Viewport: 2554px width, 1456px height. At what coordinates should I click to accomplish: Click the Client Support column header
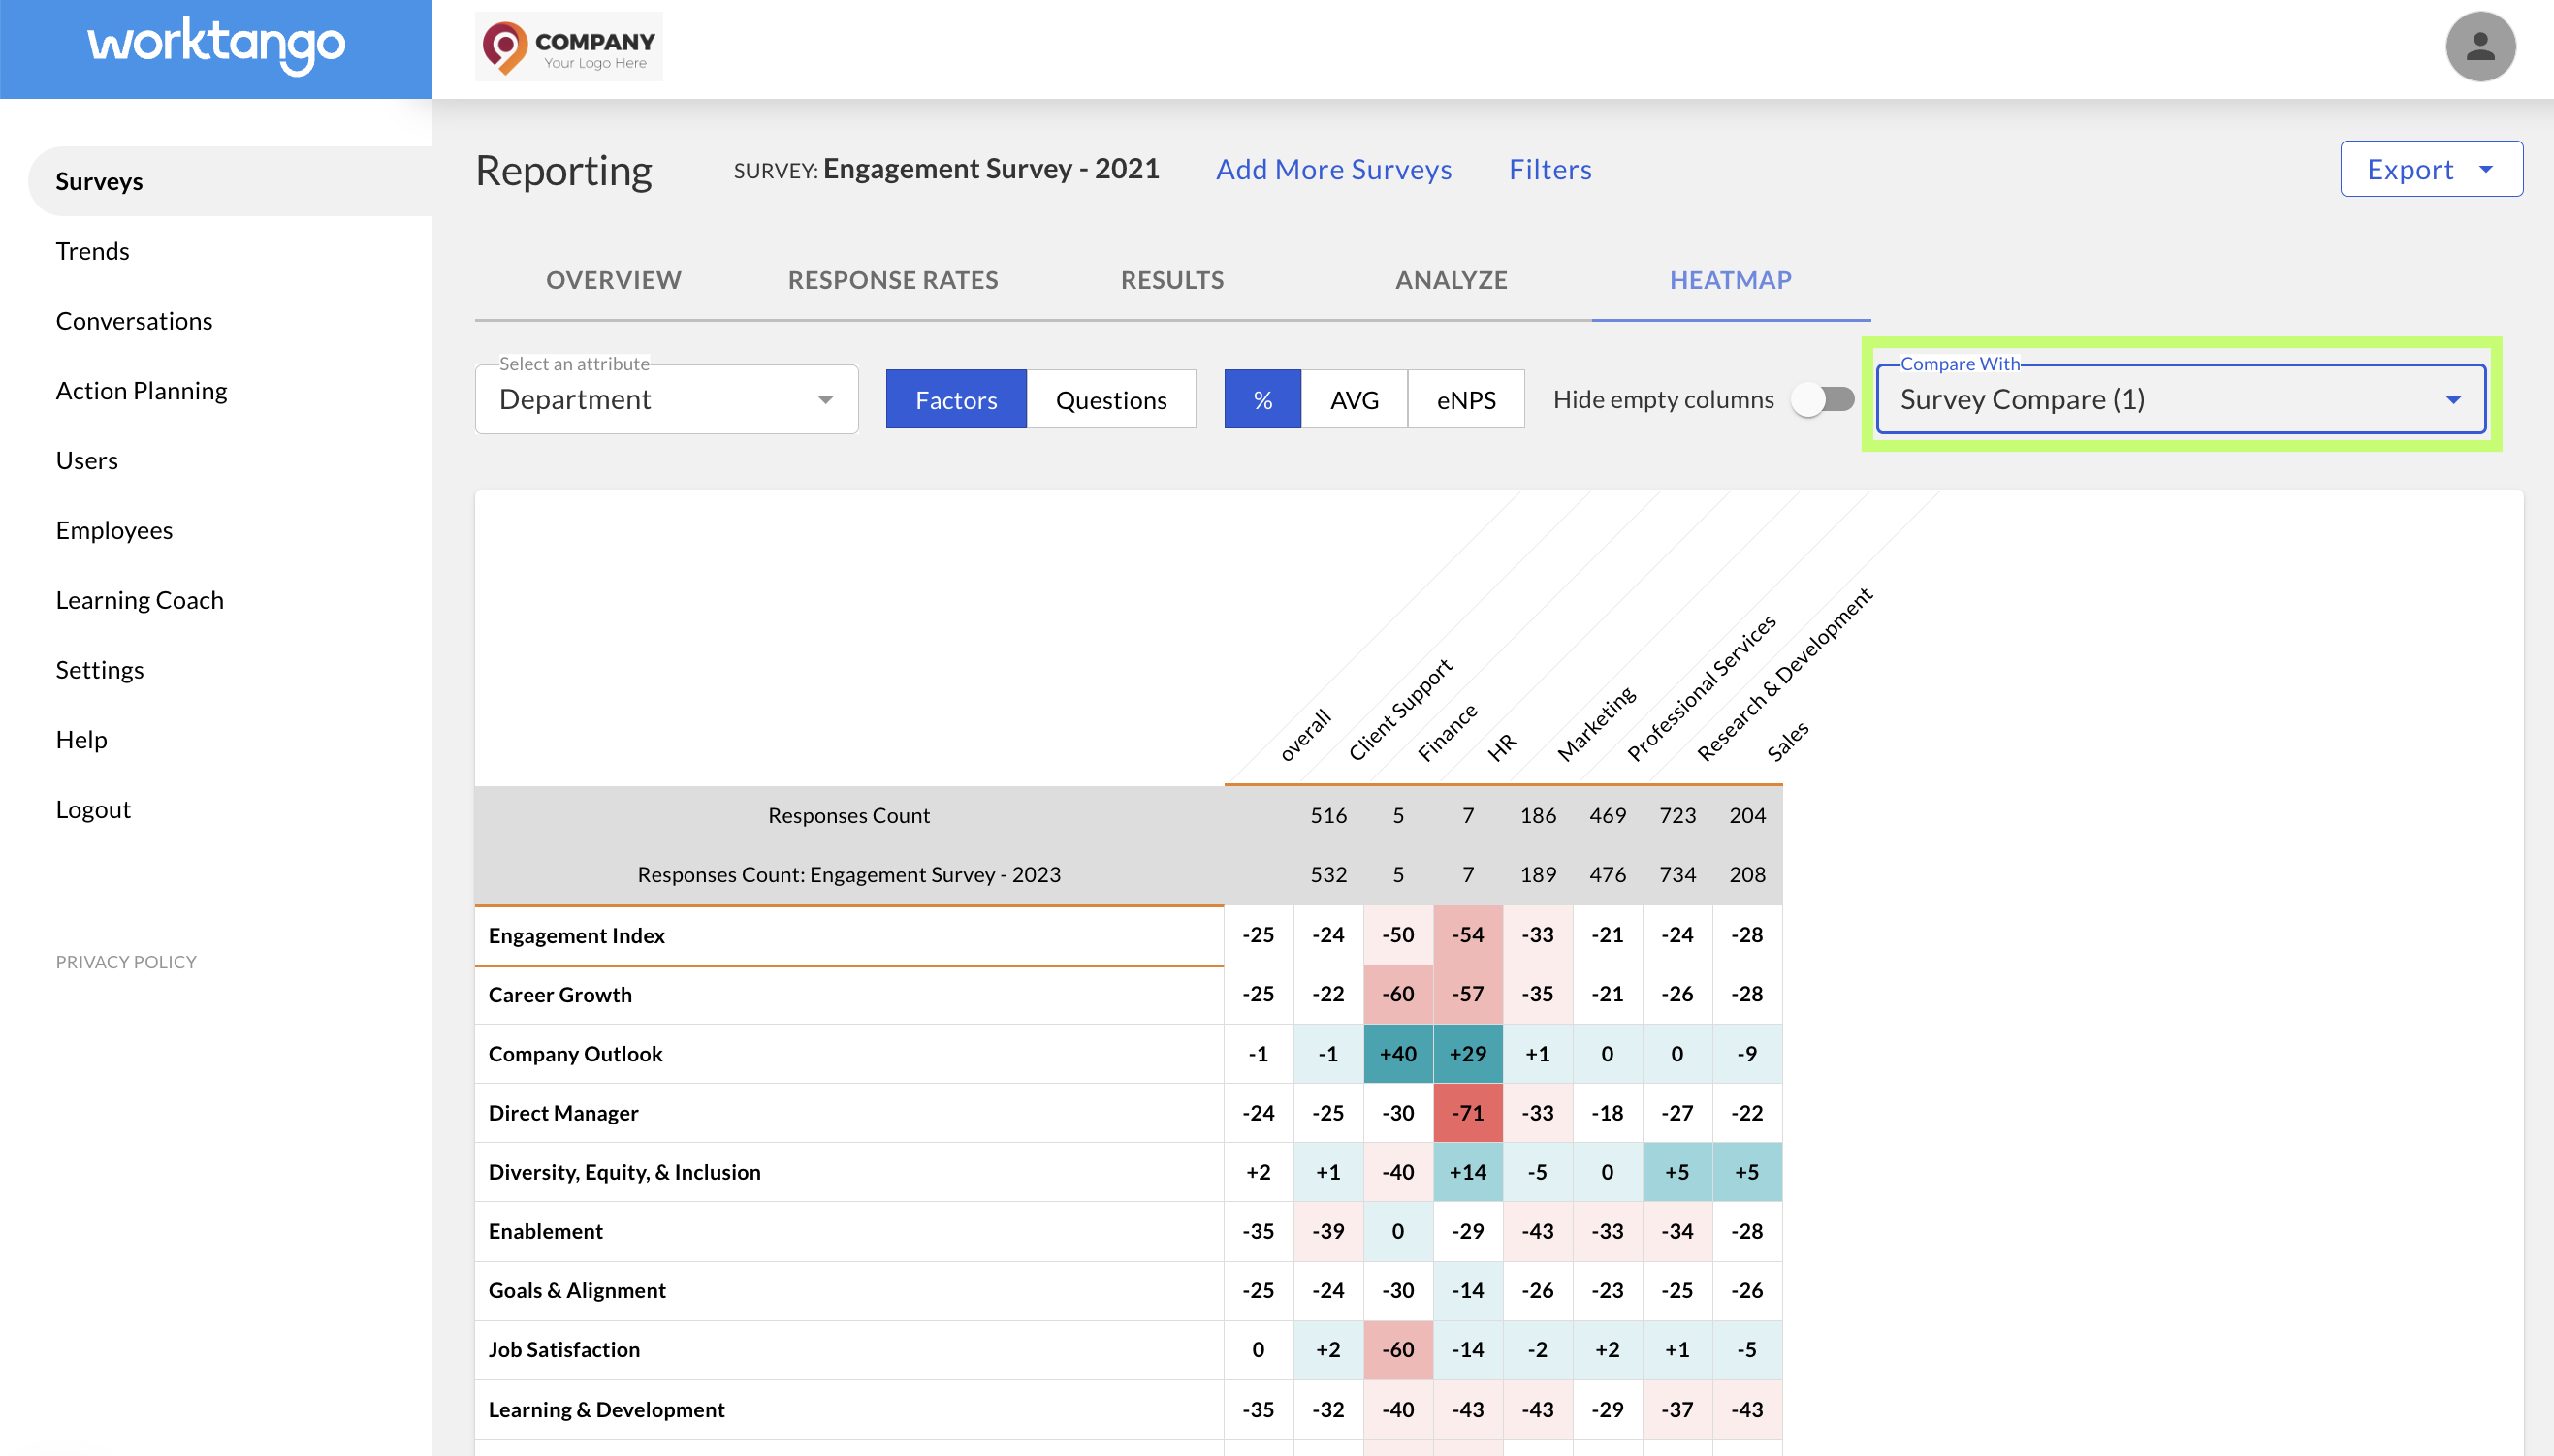[1400, 710]
